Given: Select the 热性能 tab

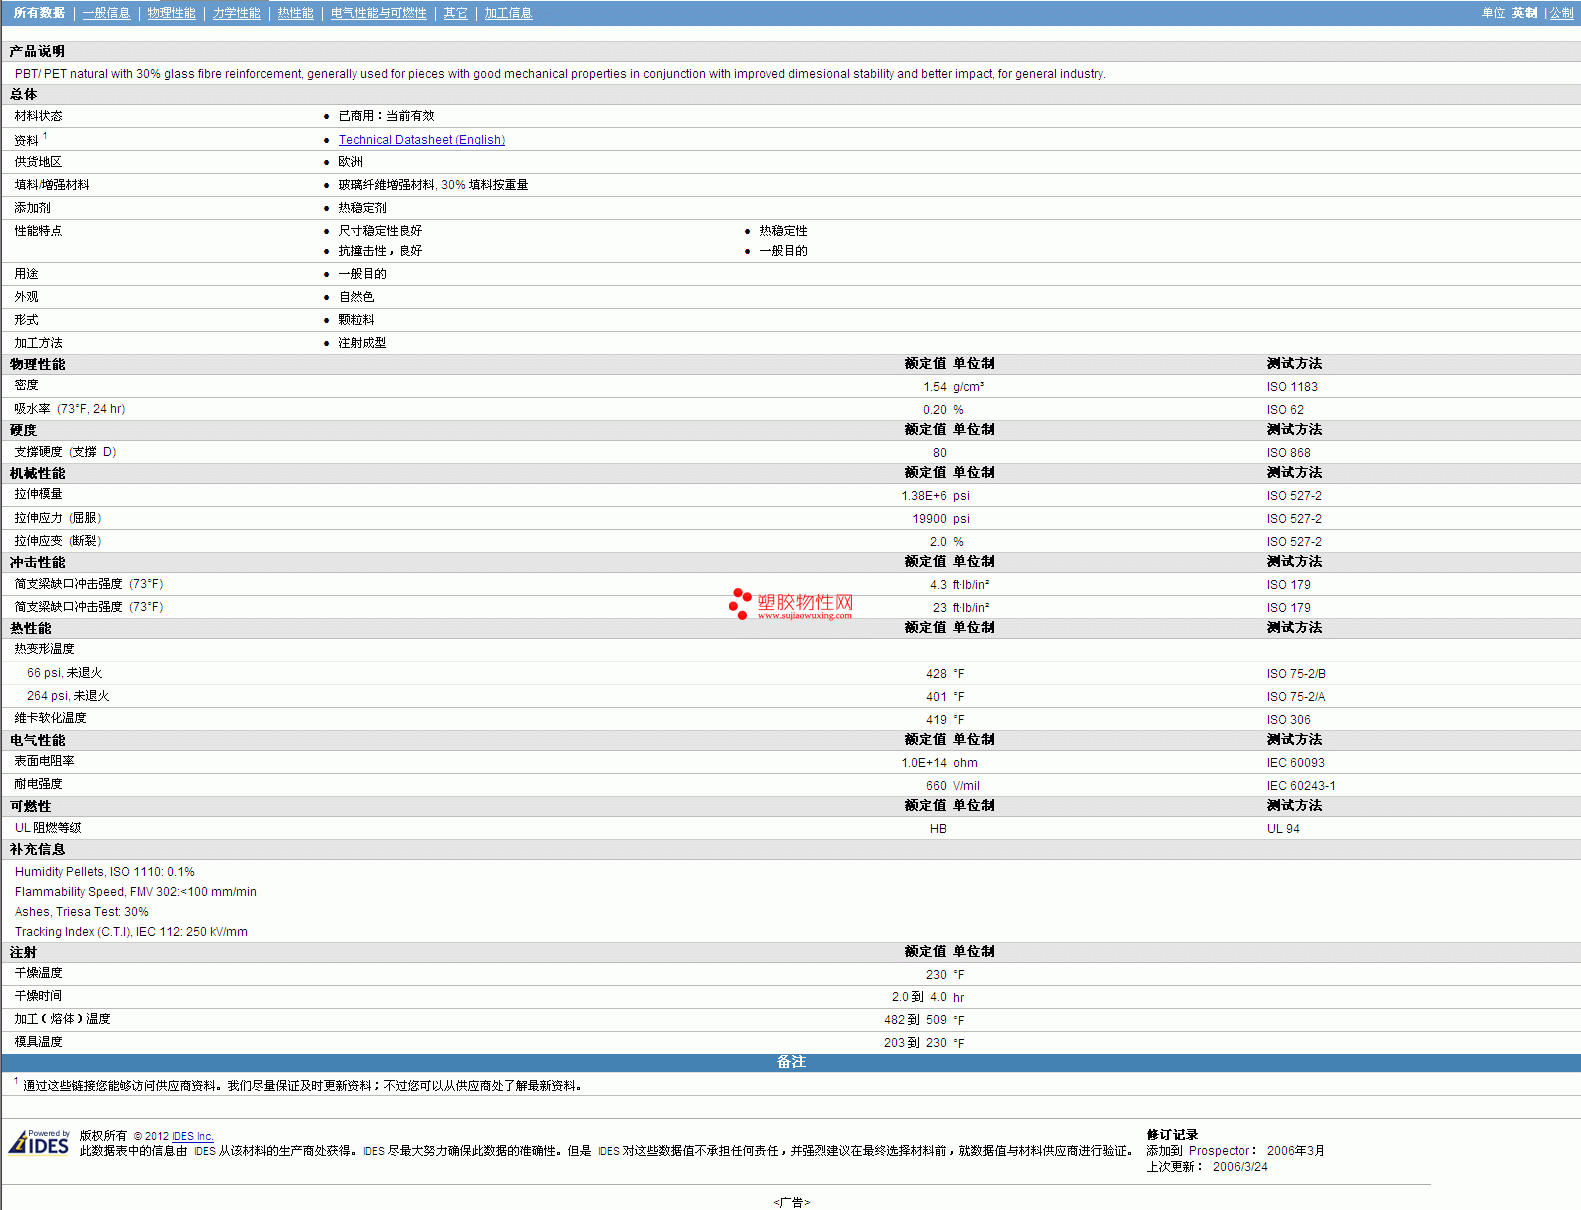Looking at the screenshot, I should [295, 13].
